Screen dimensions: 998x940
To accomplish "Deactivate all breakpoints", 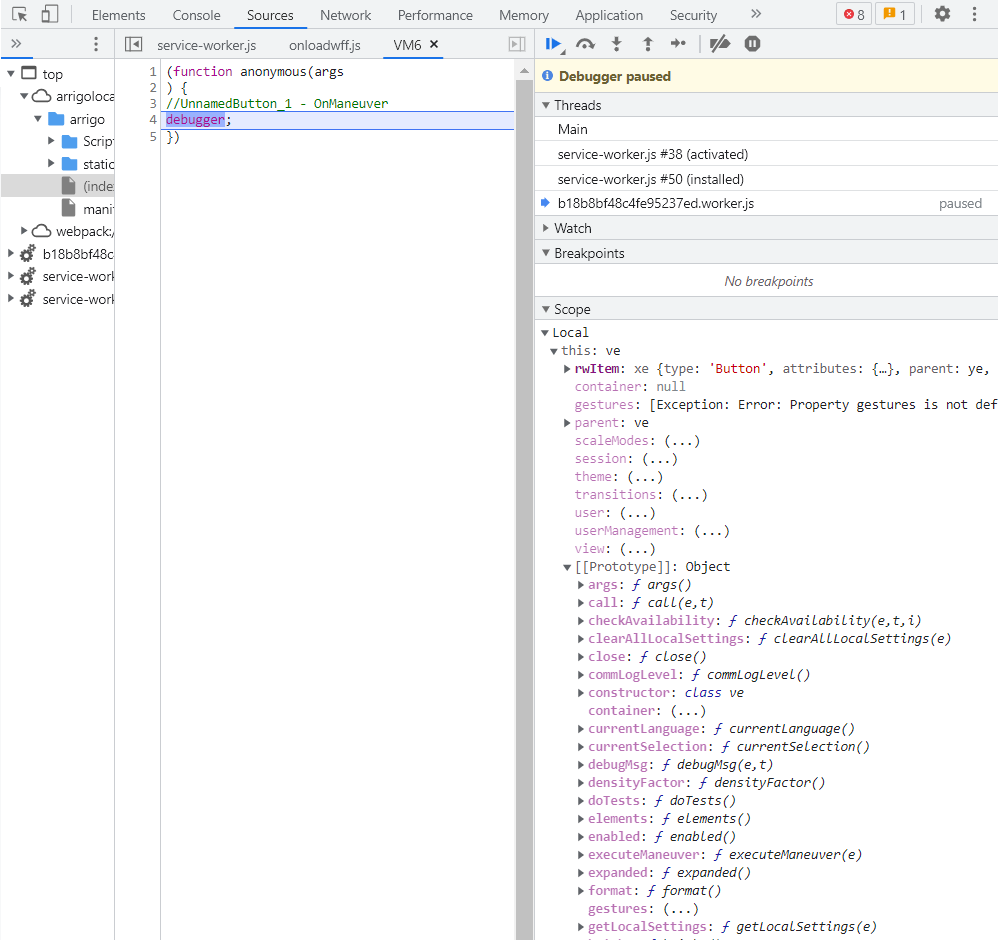I will coord(719,44).
